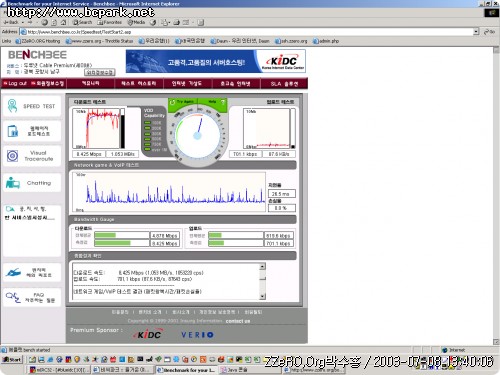Click the Search icon in the IE toolbar

(82, 22)
